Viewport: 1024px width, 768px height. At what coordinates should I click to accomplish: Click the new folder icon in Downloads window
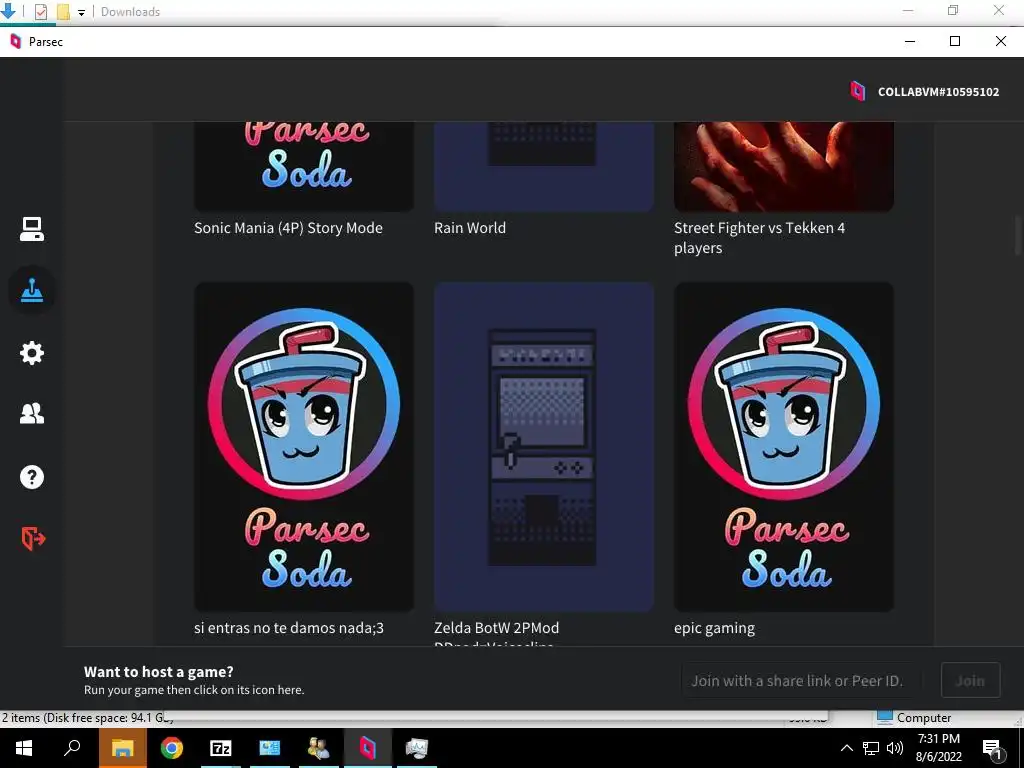point(63,12)
